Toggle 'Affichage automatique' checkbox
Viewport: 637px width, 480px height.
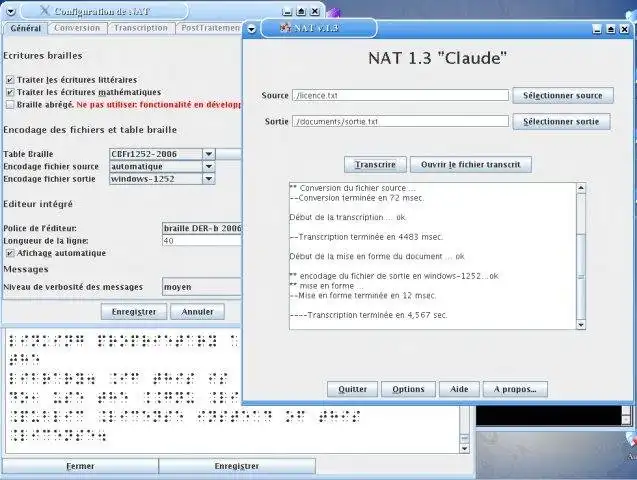pos(10,253)
